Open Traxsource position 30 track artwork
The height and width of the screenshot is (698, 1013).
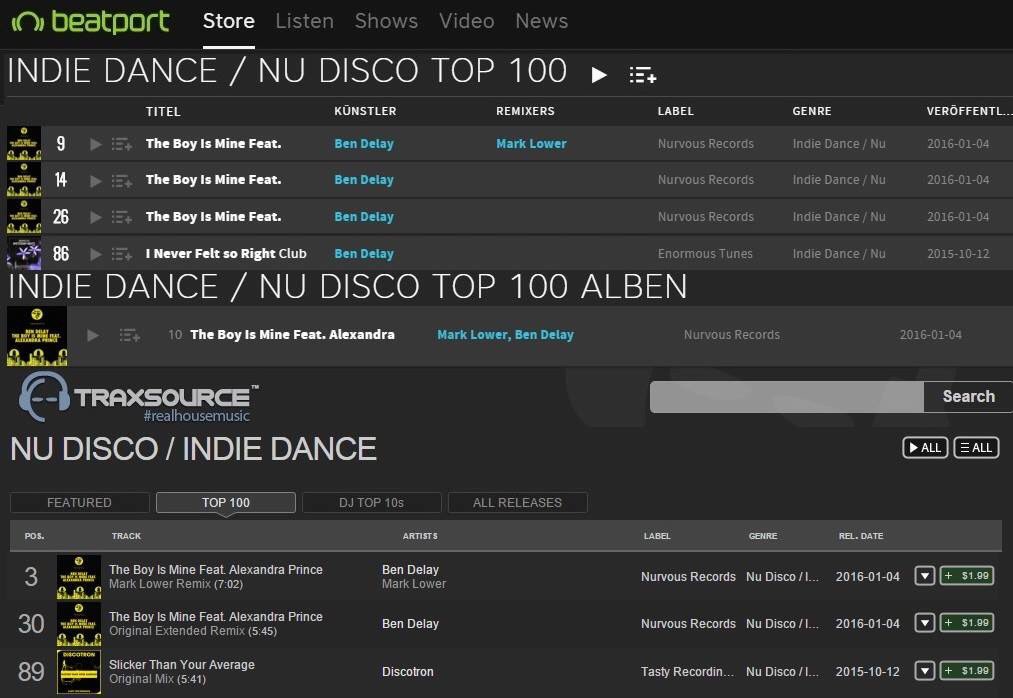point(79,624)
